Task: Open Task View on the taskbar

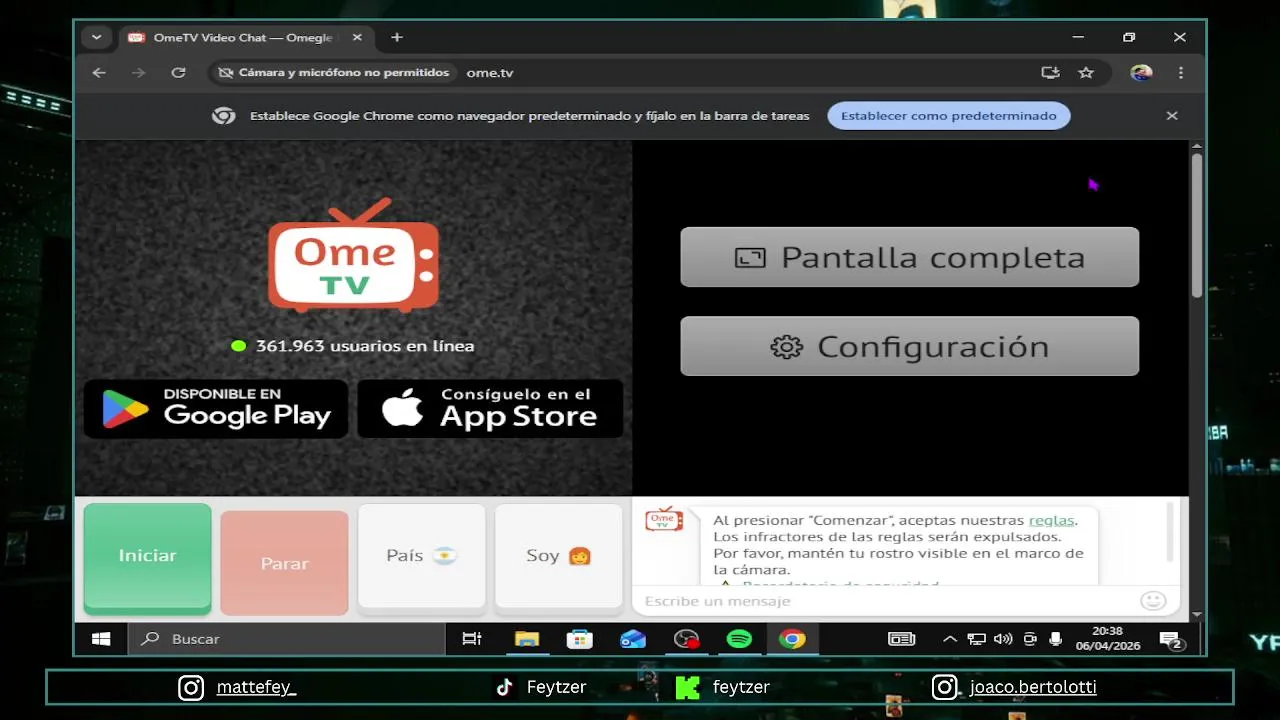Action: [472, 639]
